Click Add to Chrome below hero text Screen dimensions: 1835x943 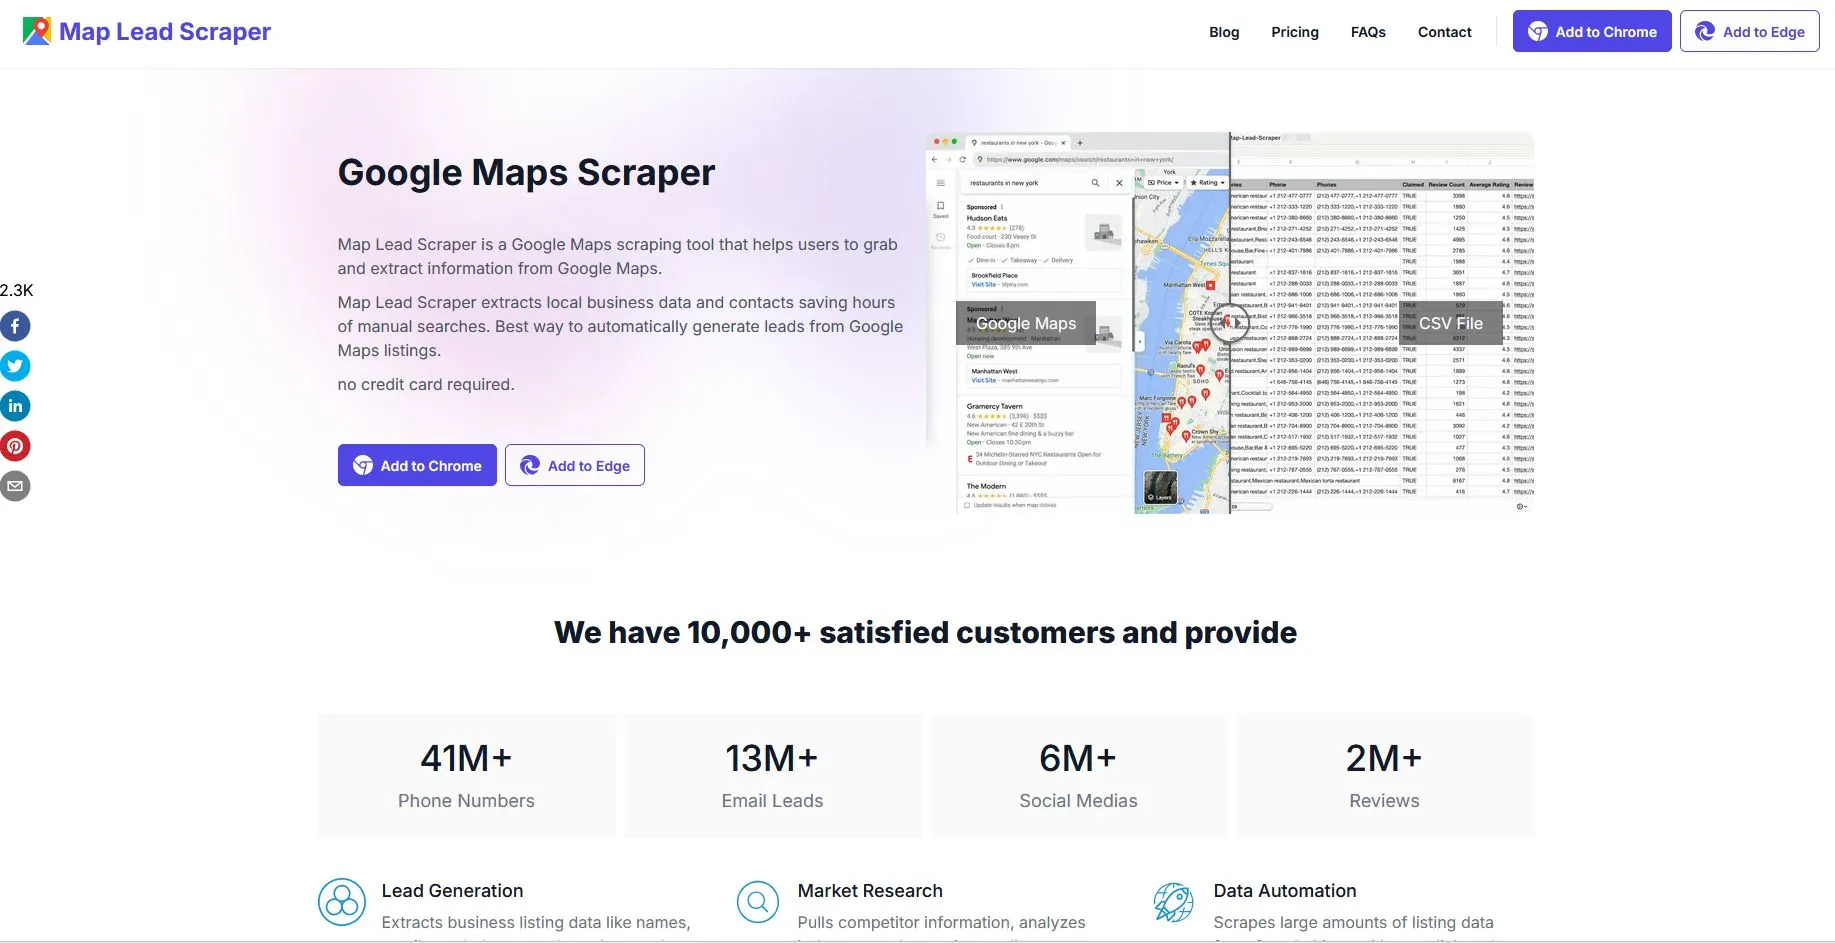click(417, 465)
